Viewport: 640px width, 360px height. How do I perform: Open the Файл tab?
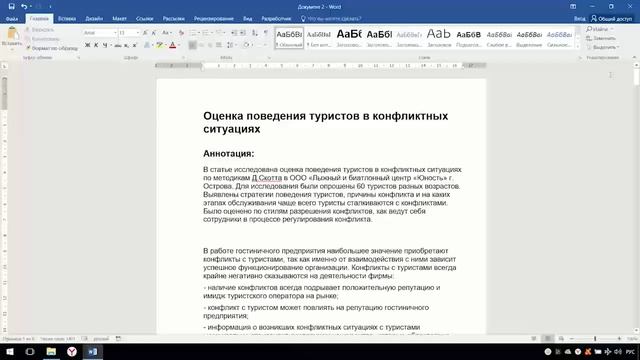(12, 19)
